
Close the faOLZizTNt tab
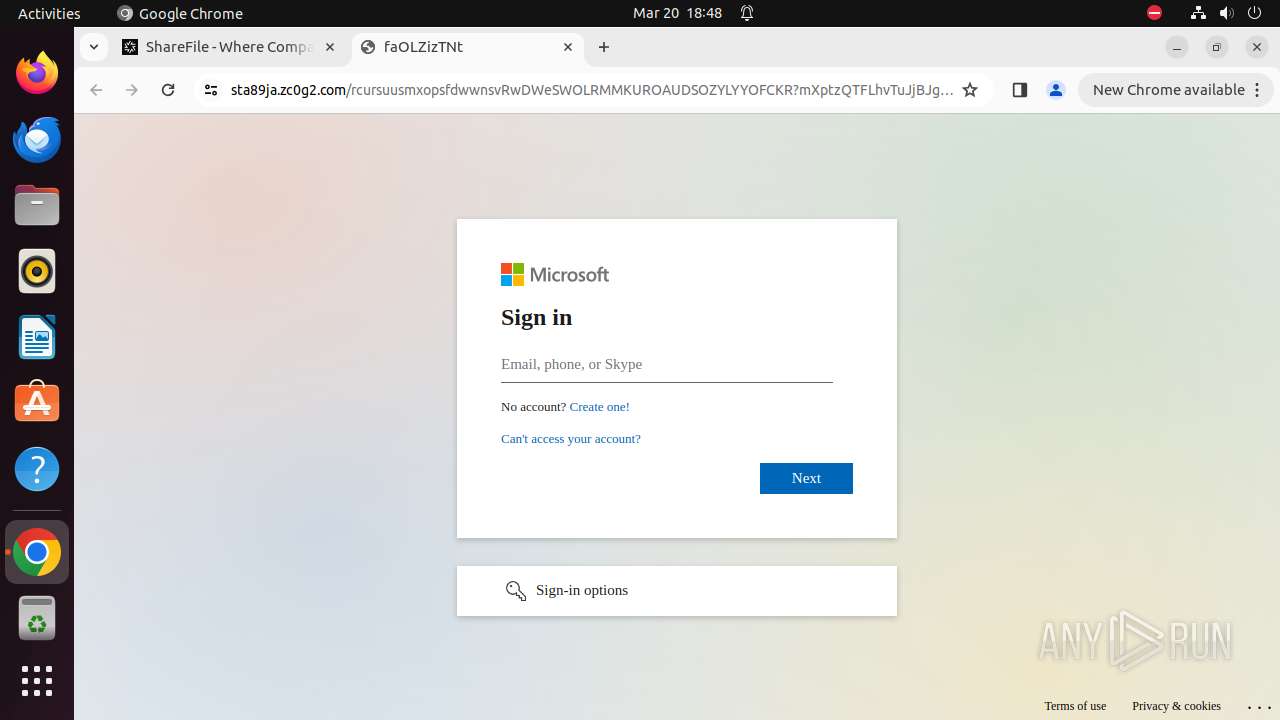567,47
